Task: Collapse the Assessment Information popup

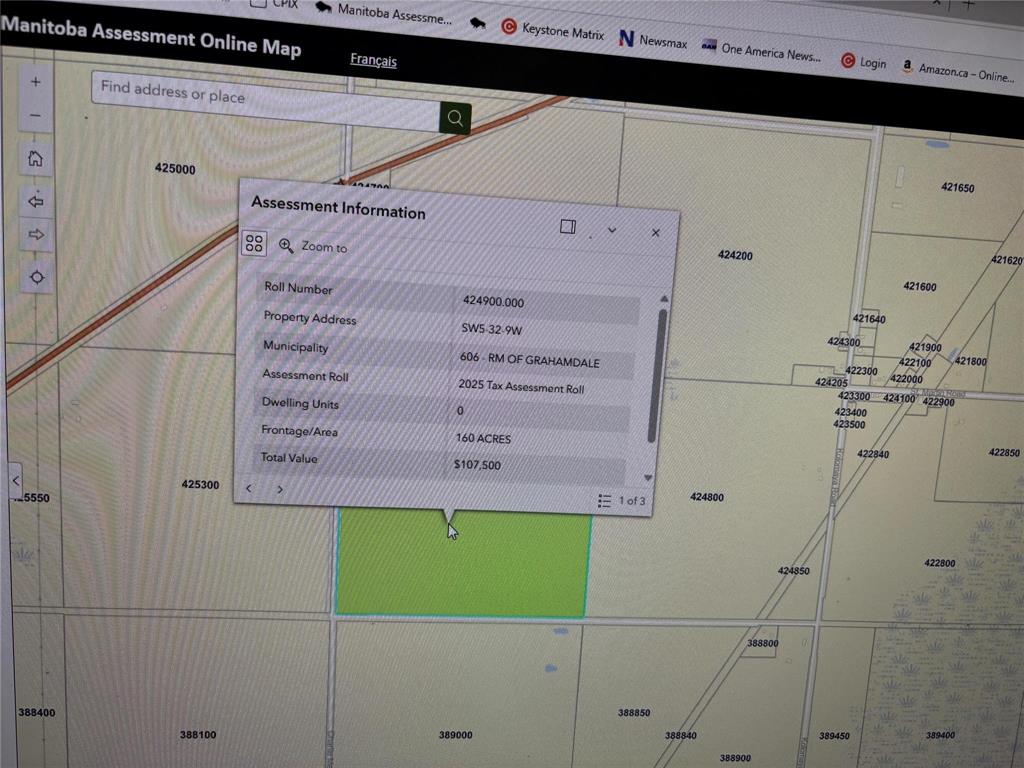Action: pos(612,230)
